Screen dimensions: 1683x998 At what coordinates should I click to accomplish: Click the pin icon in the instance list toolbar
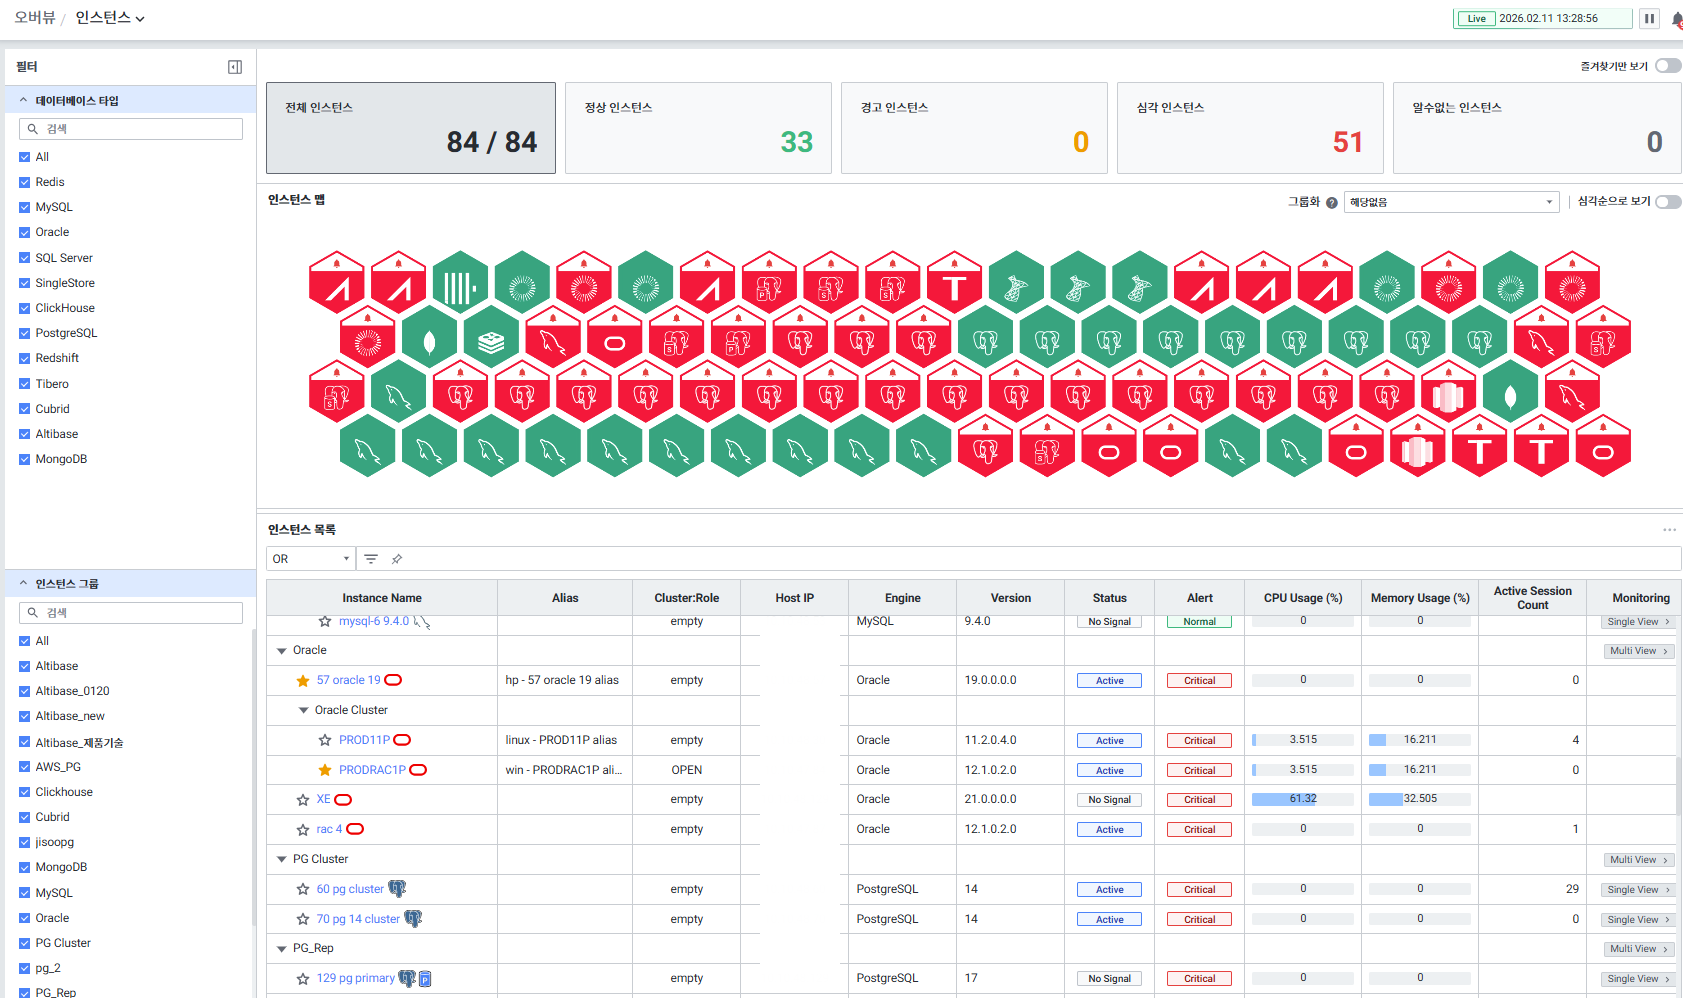pos(397,559)
